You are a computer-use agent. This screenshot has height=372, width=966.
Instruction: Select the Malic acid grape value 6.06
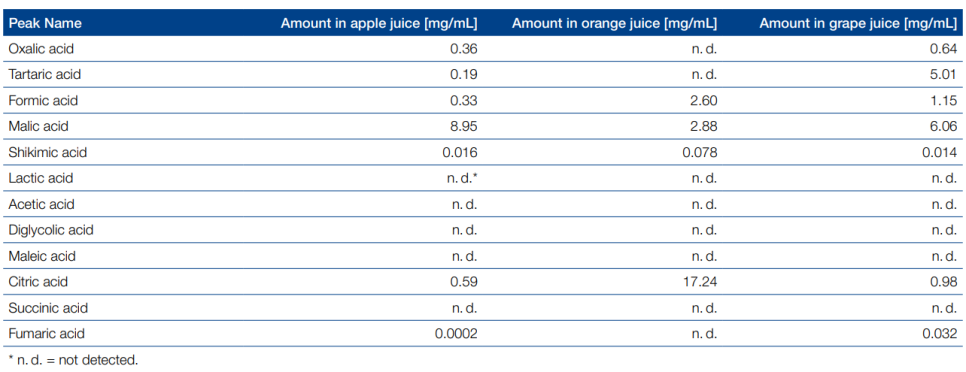pos(944,126)
